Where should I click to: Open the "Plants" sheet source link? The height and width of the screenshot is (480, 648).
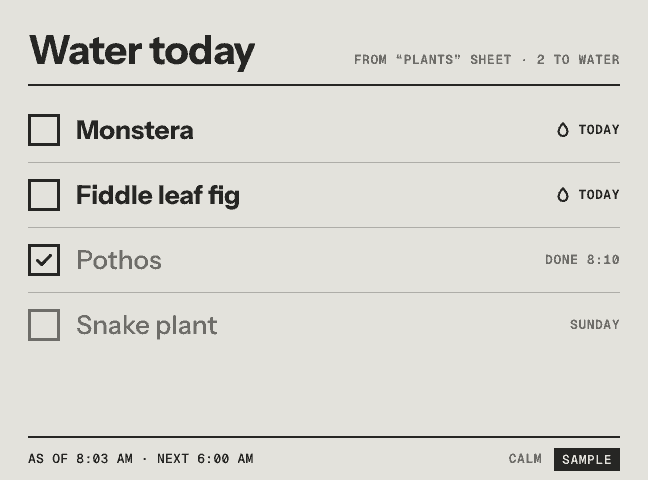433,60
